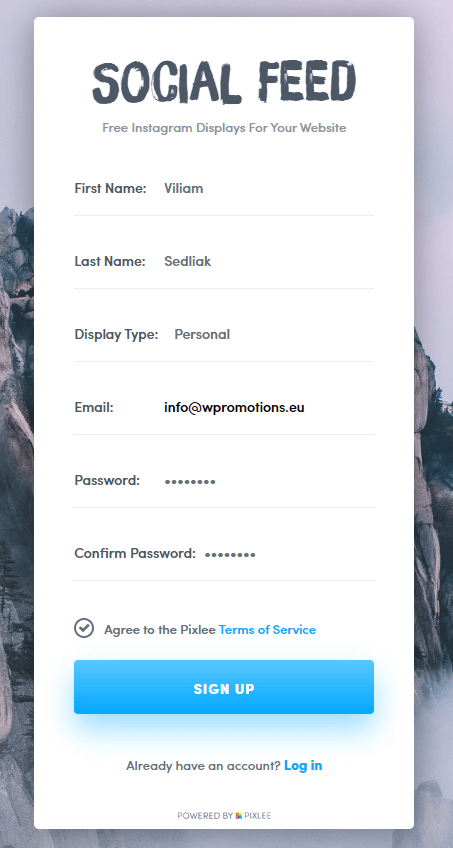This screenshot has width=453, height=848.
Task: Click into the Confirm Password field dots
Action: click(289, 554)
